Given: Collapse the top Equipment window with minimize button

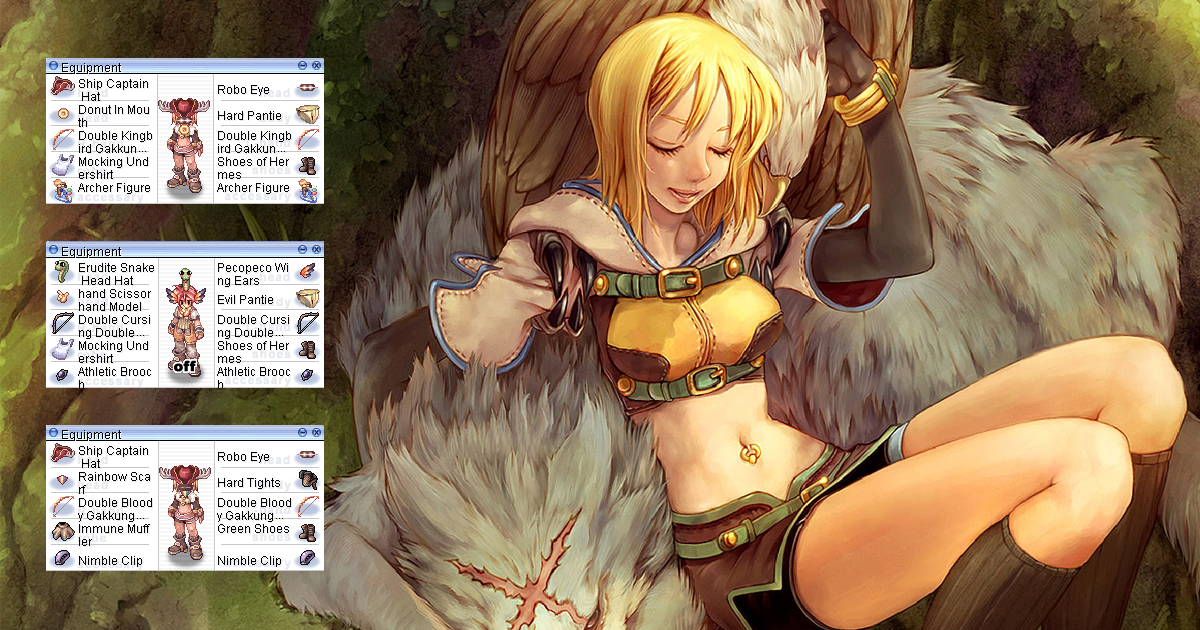Looking at the screenshot, I should point(303,66).
